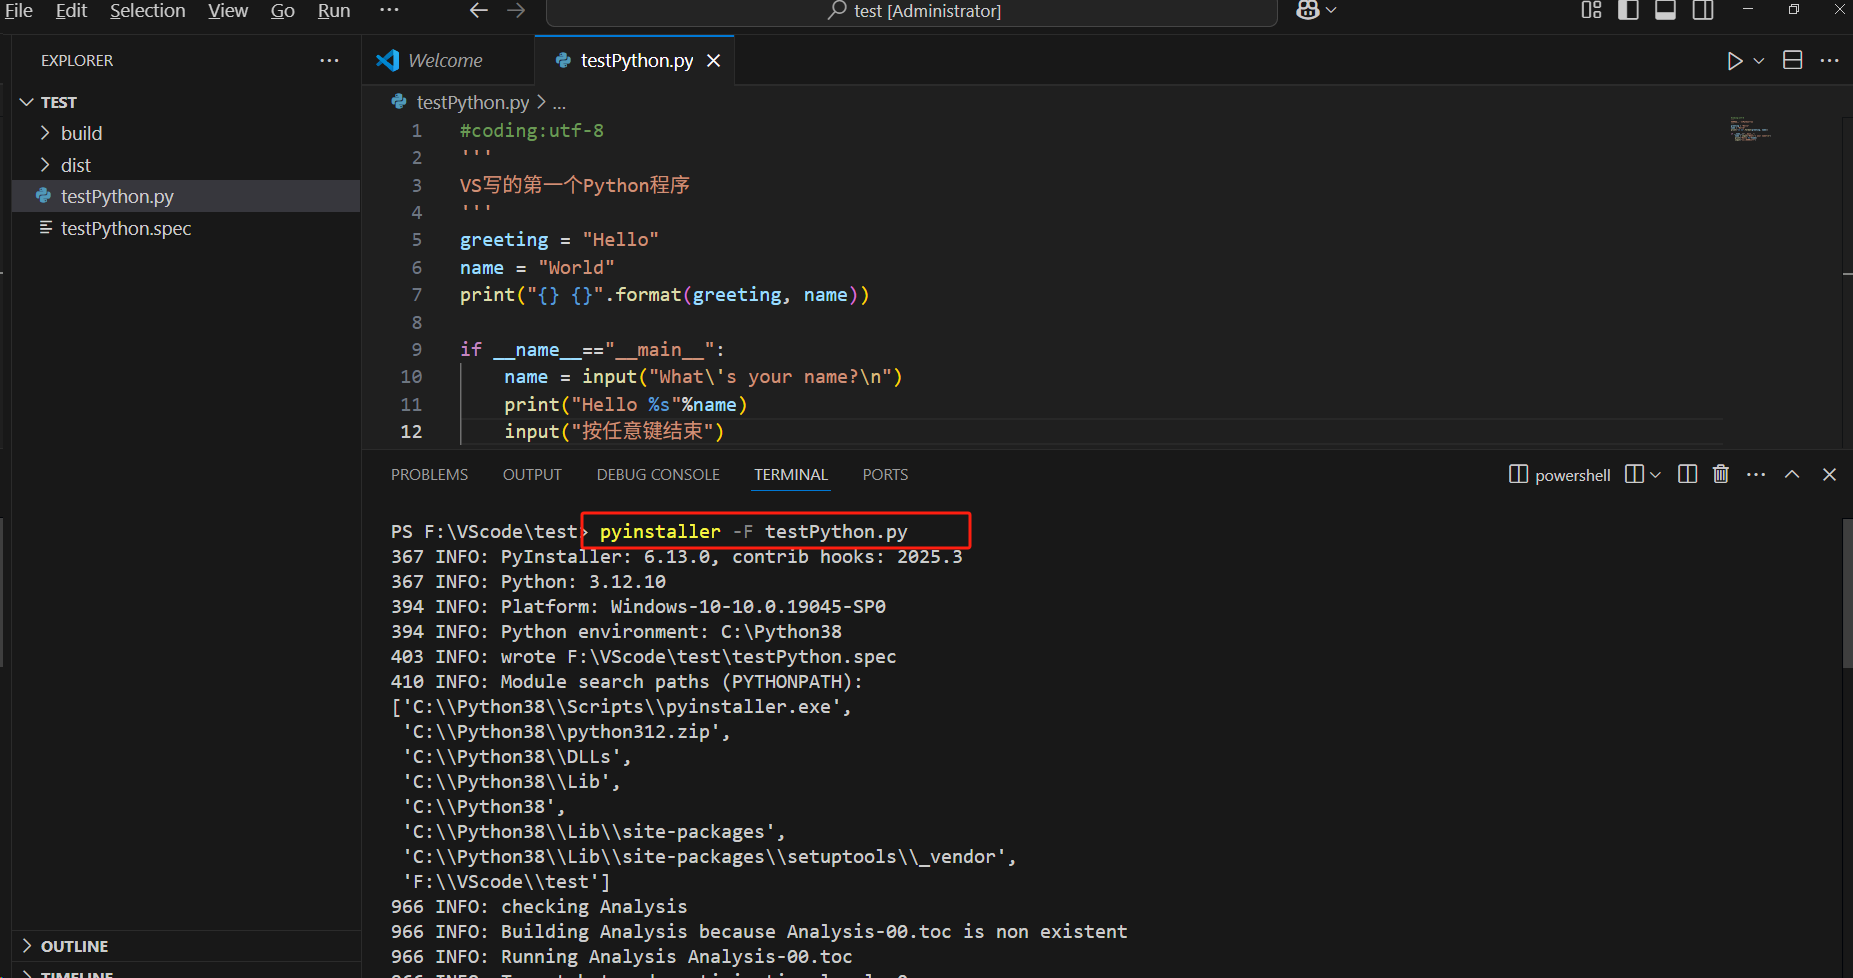Open the Selection menu
Viewport: 1853px width, 978px height.
coord(147,10)
